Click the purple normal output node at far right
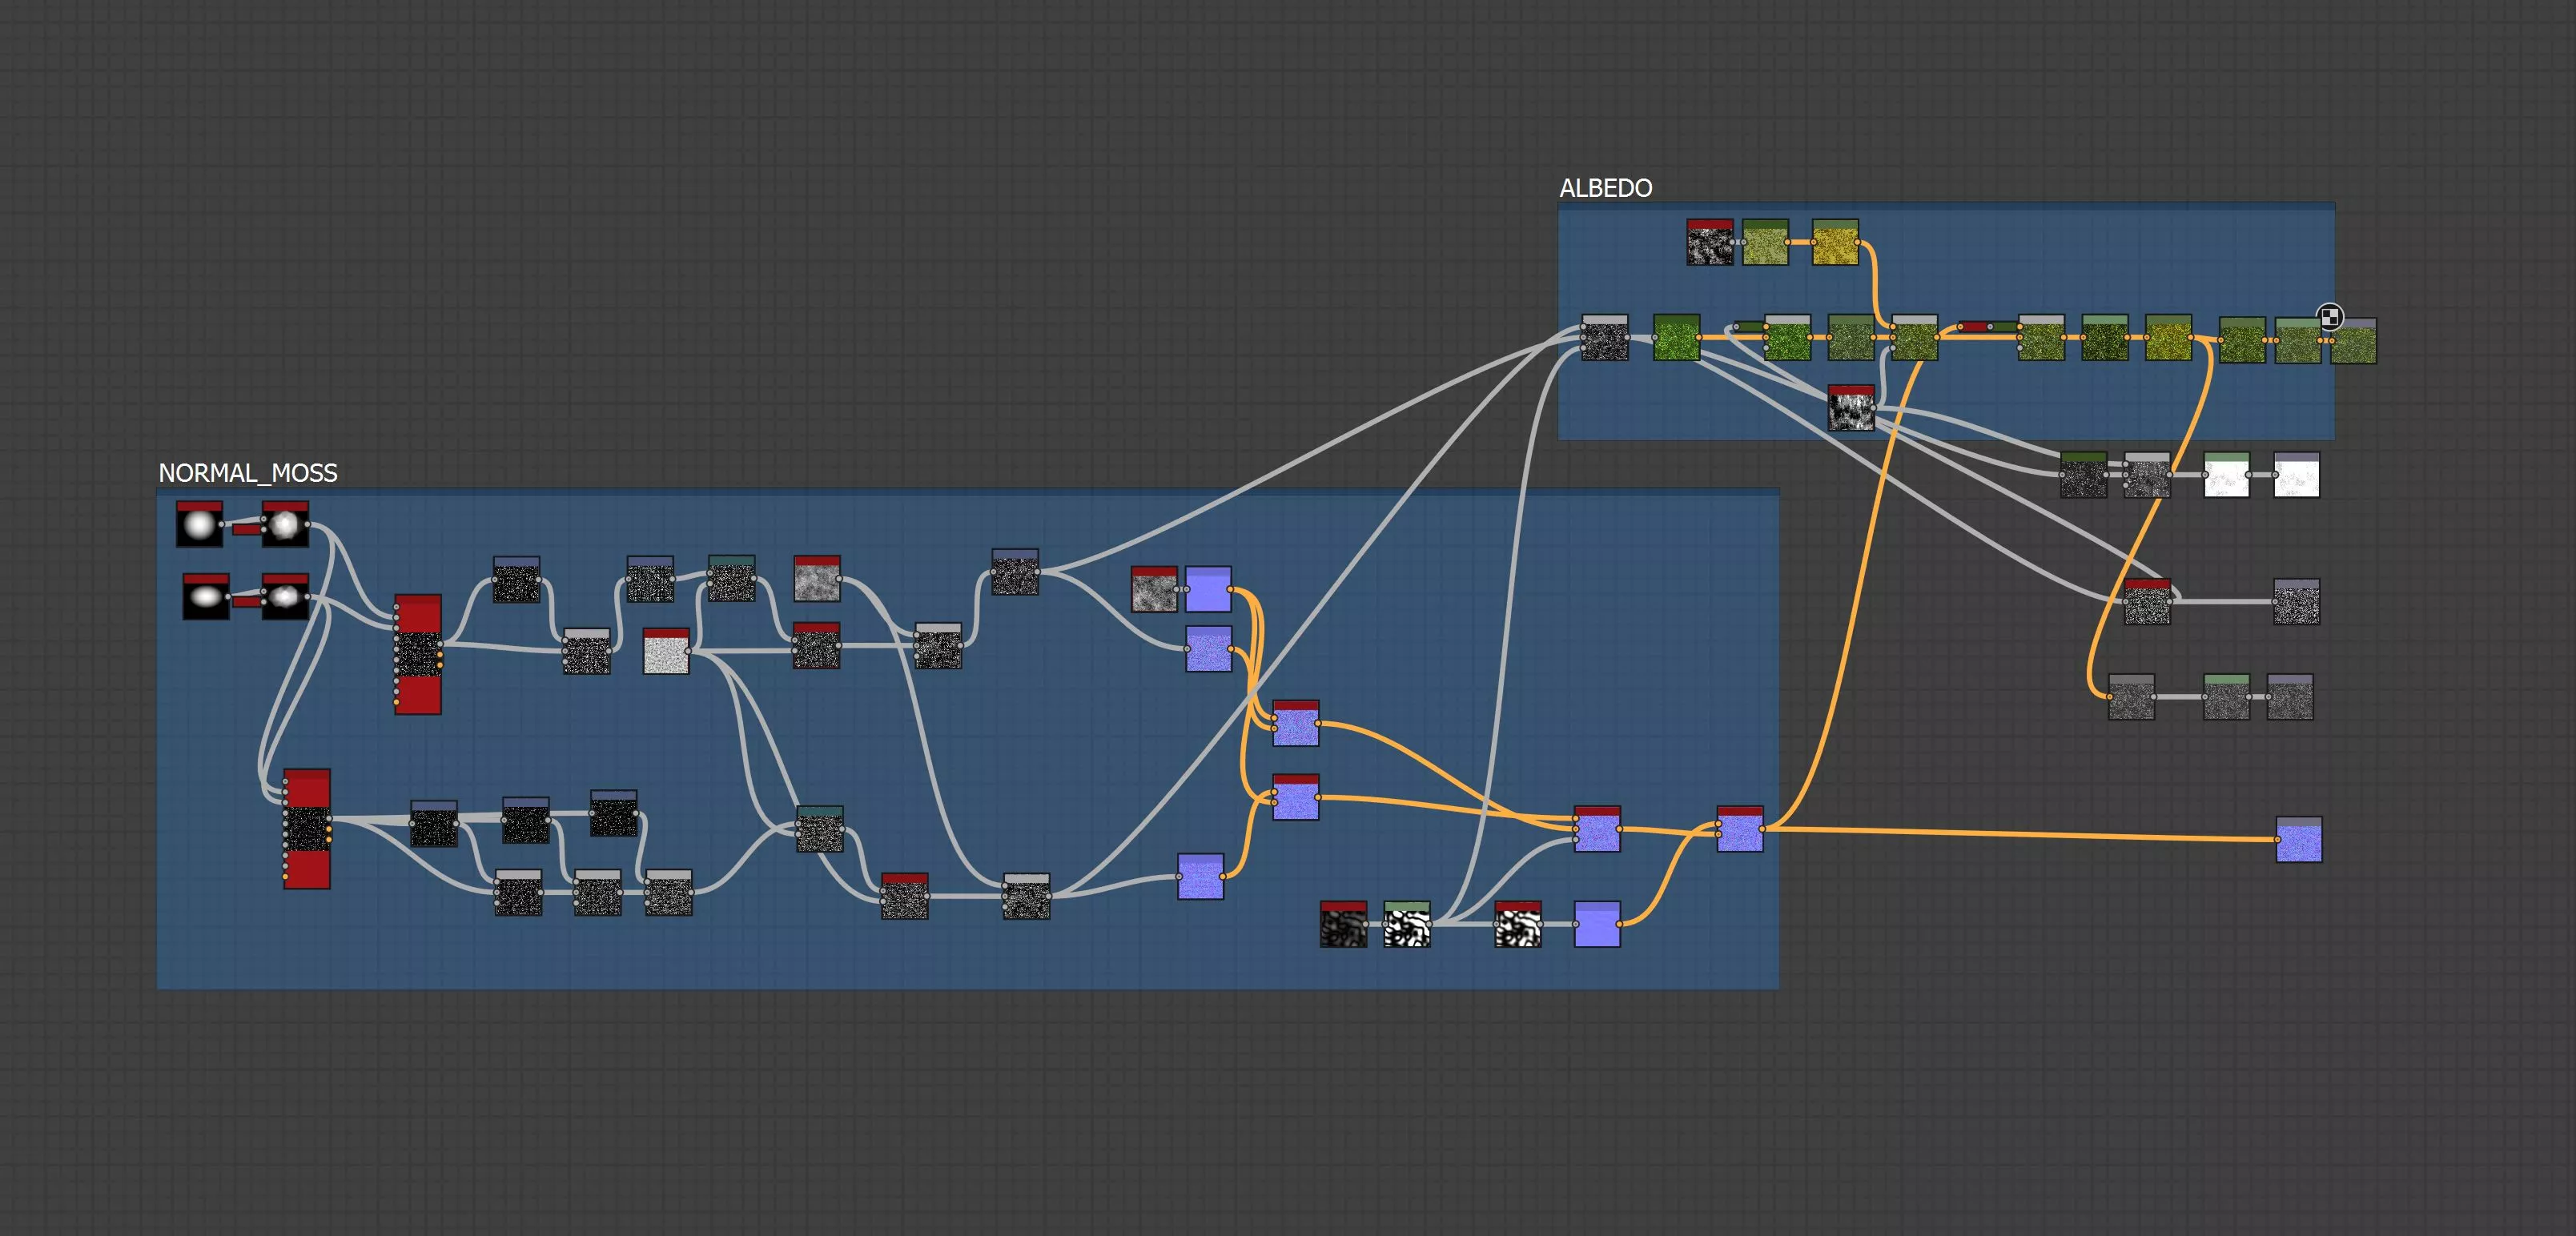2576x1236 pixels. [x=2298, y=840]
